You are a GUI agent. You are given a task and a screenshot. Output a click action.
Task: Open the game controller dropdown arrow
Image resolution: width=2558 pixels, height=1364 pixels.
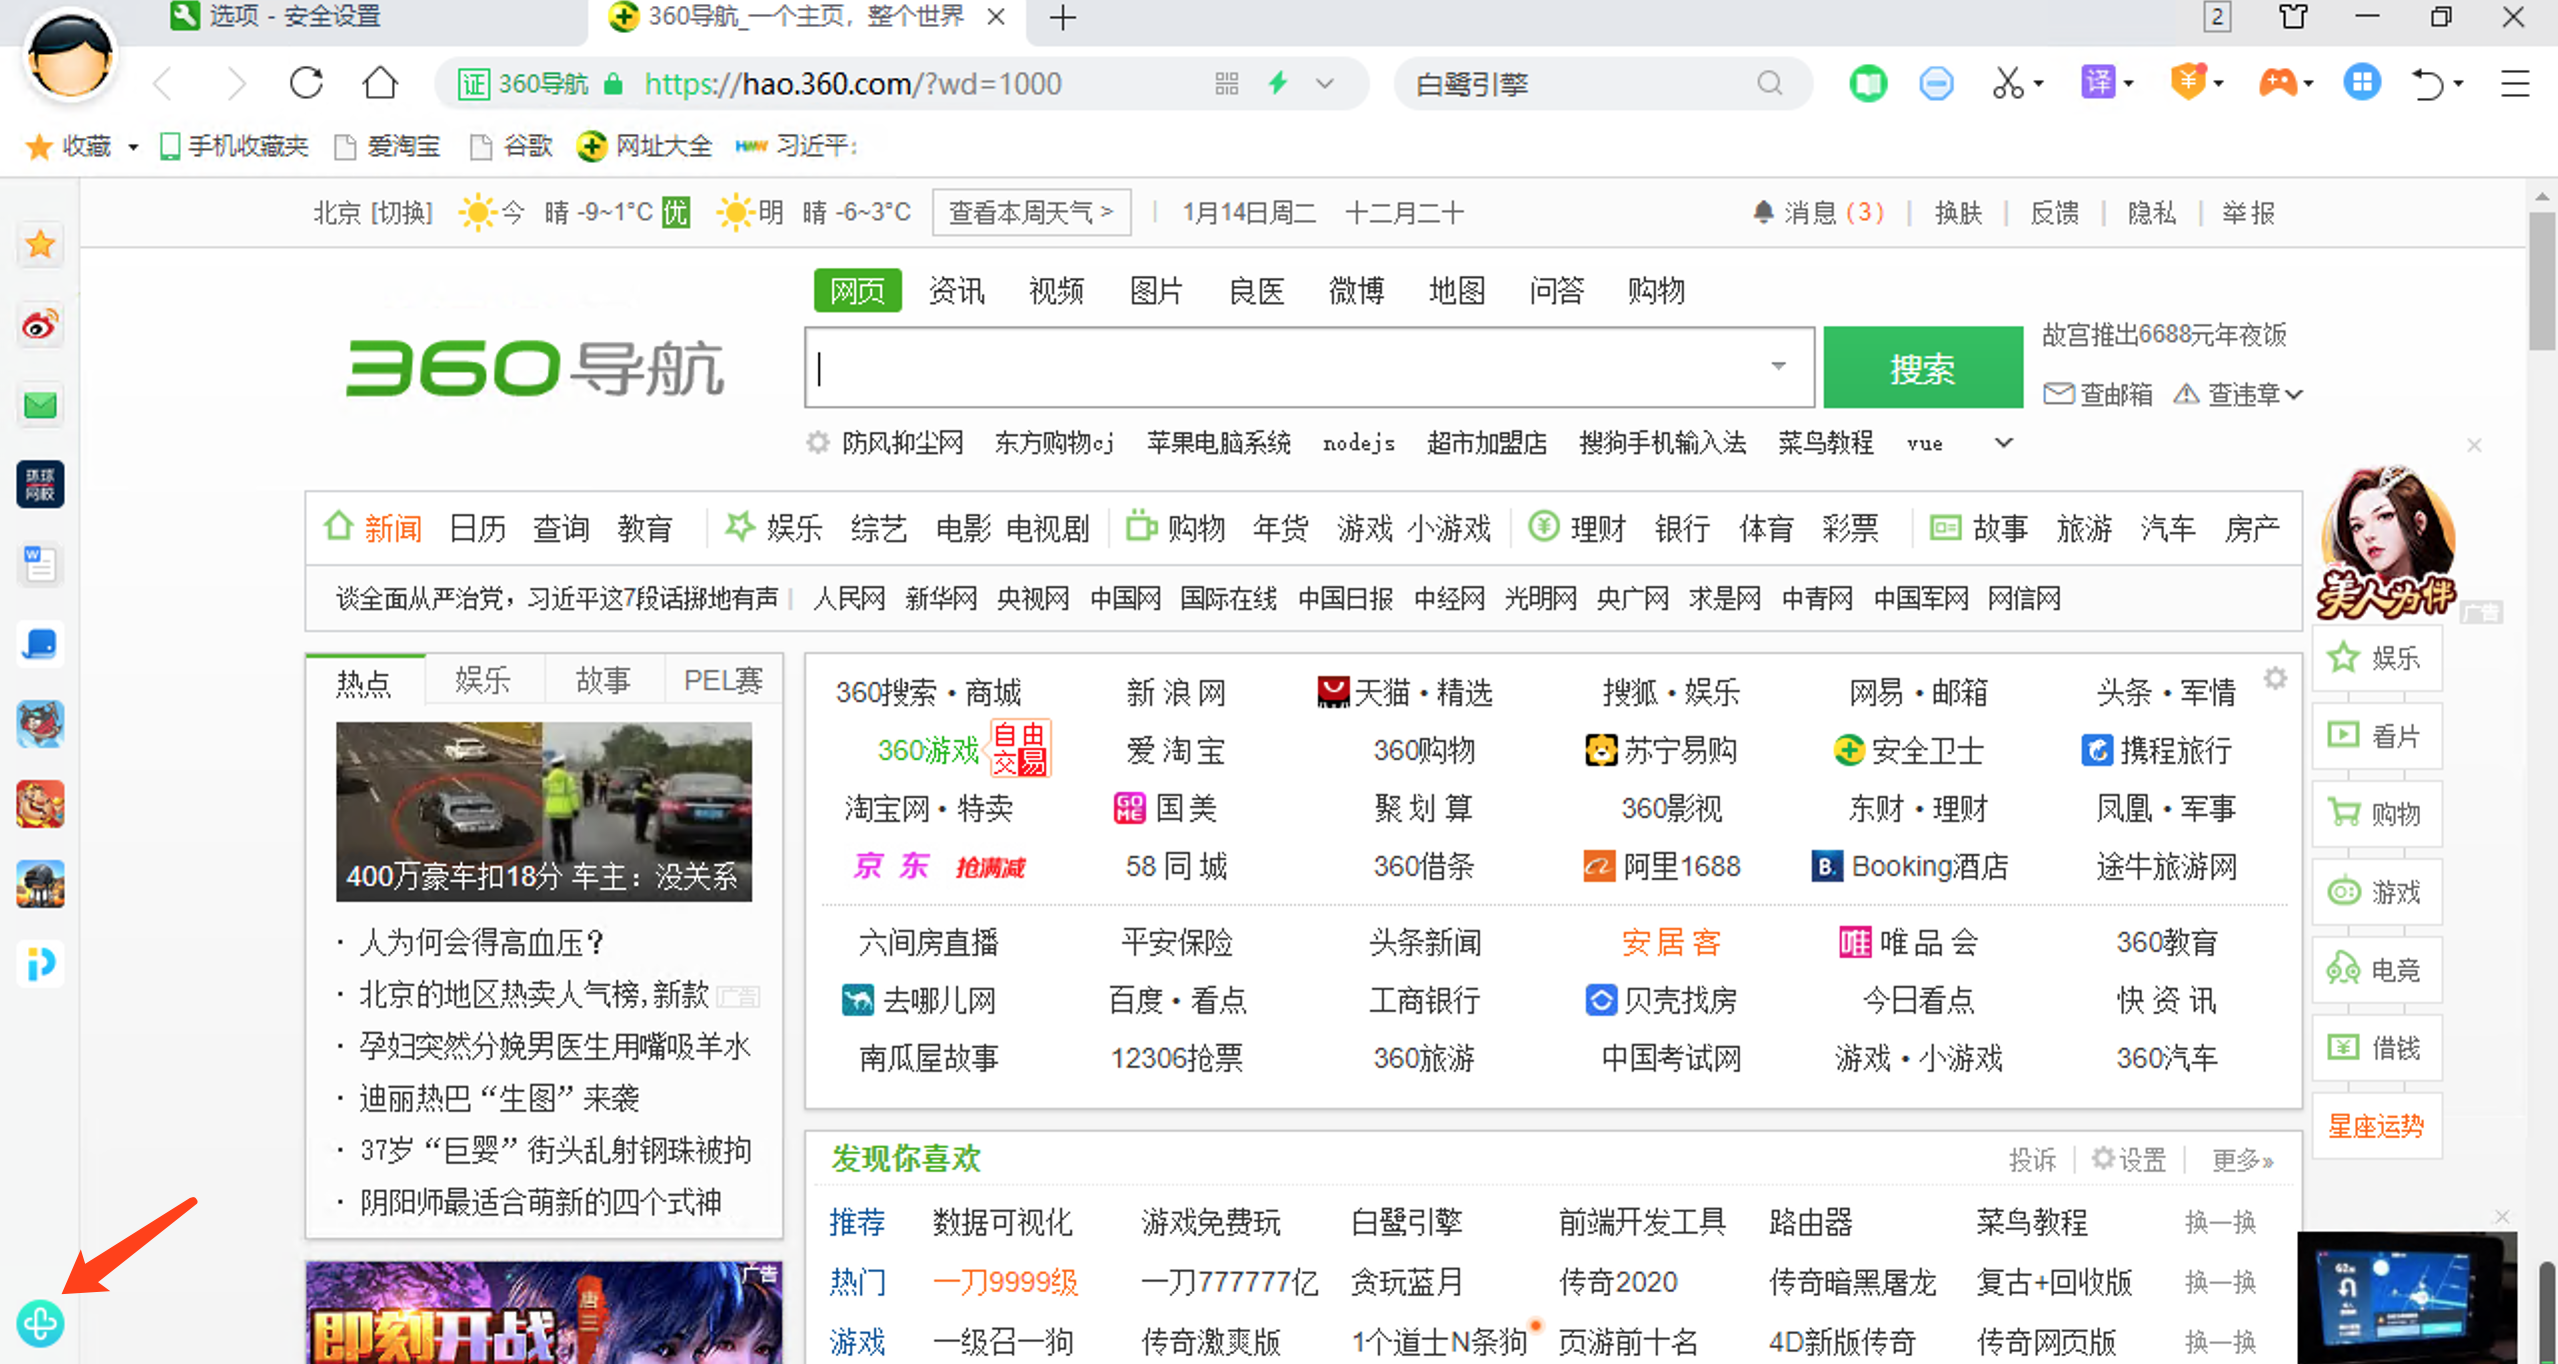2308,84
